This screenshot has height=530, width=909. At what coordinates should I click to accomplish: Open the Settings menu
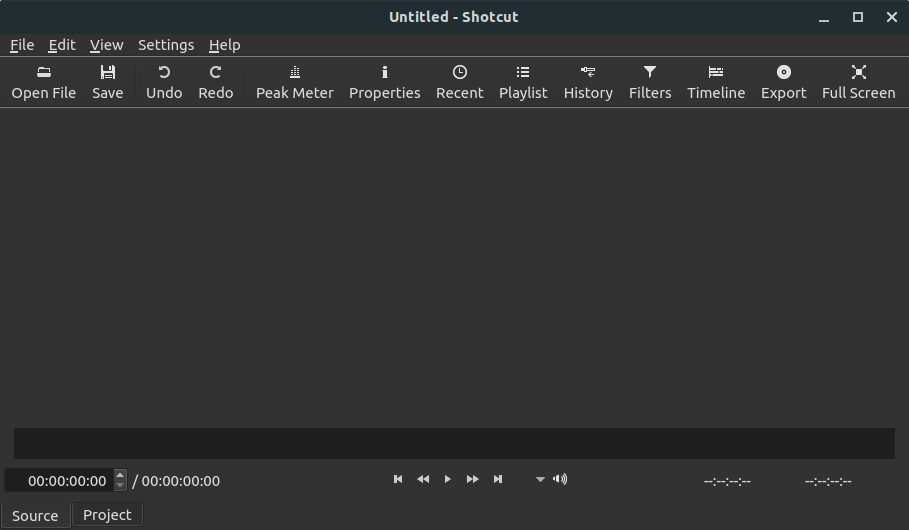click(x=166, y=45)
